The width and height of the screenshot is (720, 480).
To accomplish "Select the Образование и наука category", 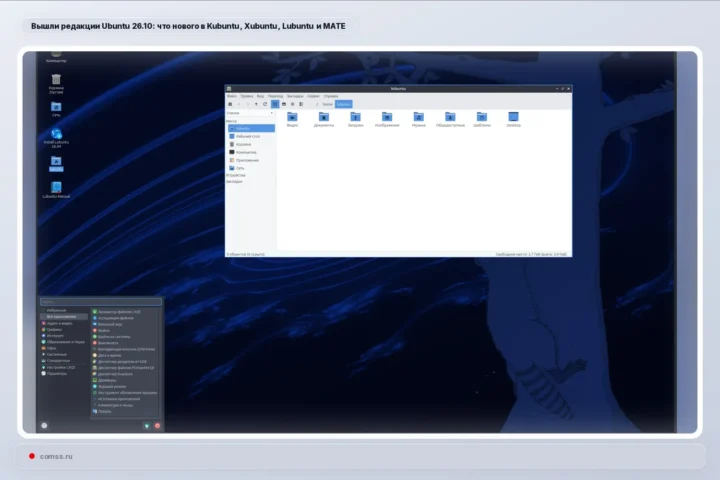I will click(64, 342).
